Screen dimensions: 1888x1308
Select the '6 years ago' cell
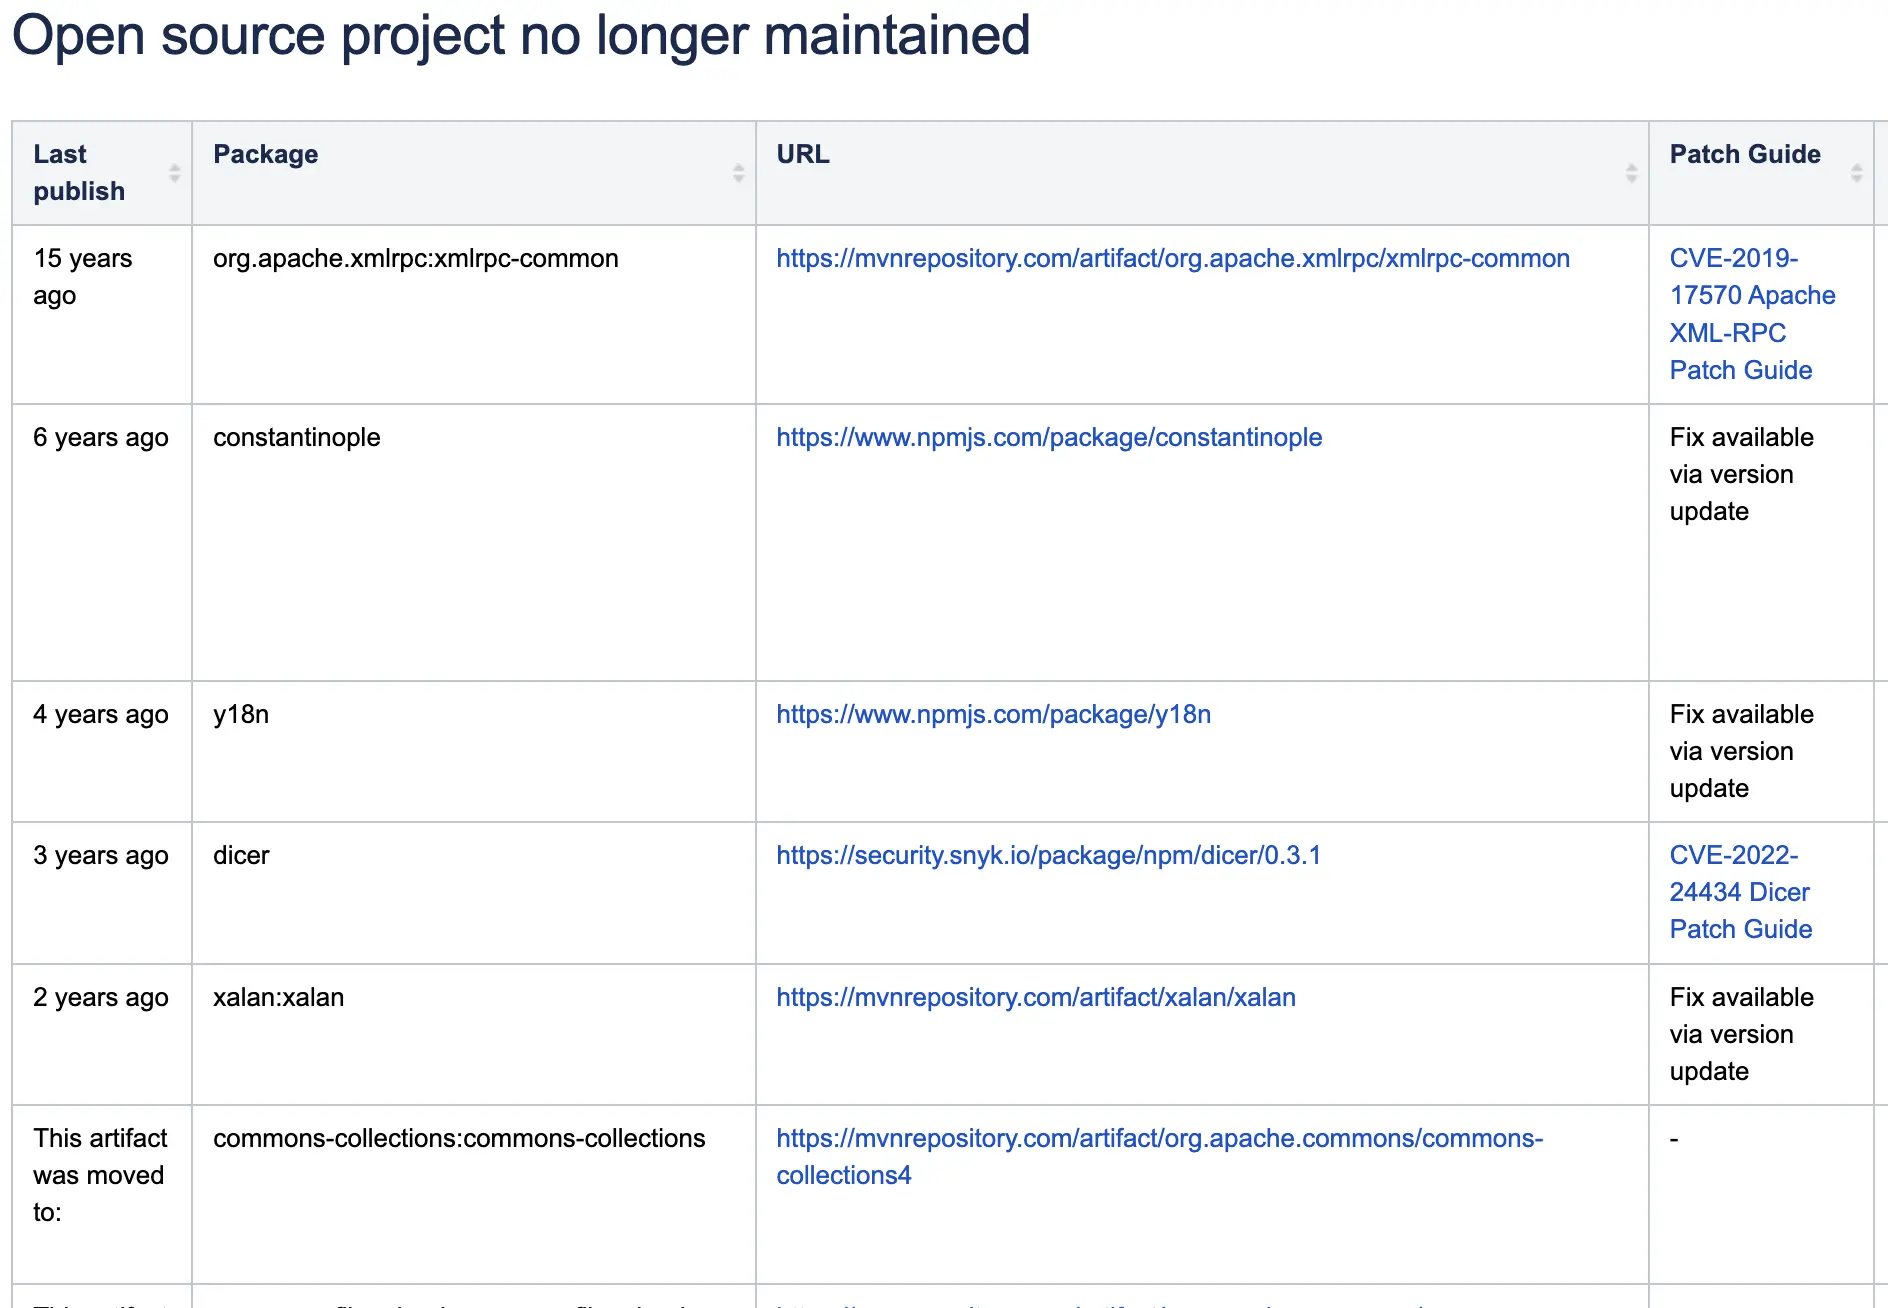point(102,542)
